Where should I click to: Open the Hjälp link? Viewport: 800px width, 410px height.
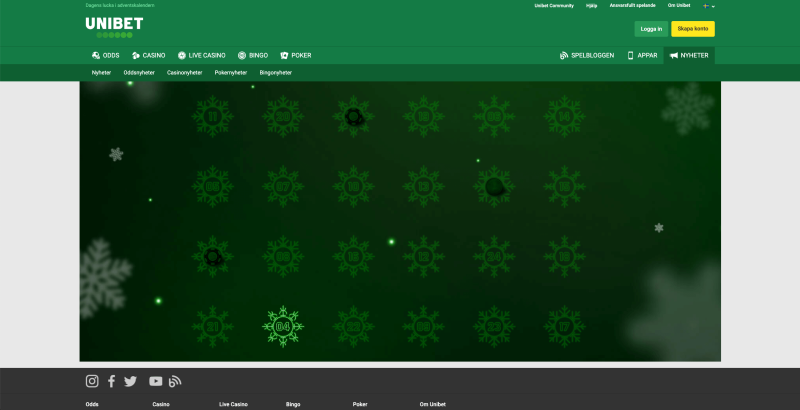pyautogui.click(x=592, y=6)
